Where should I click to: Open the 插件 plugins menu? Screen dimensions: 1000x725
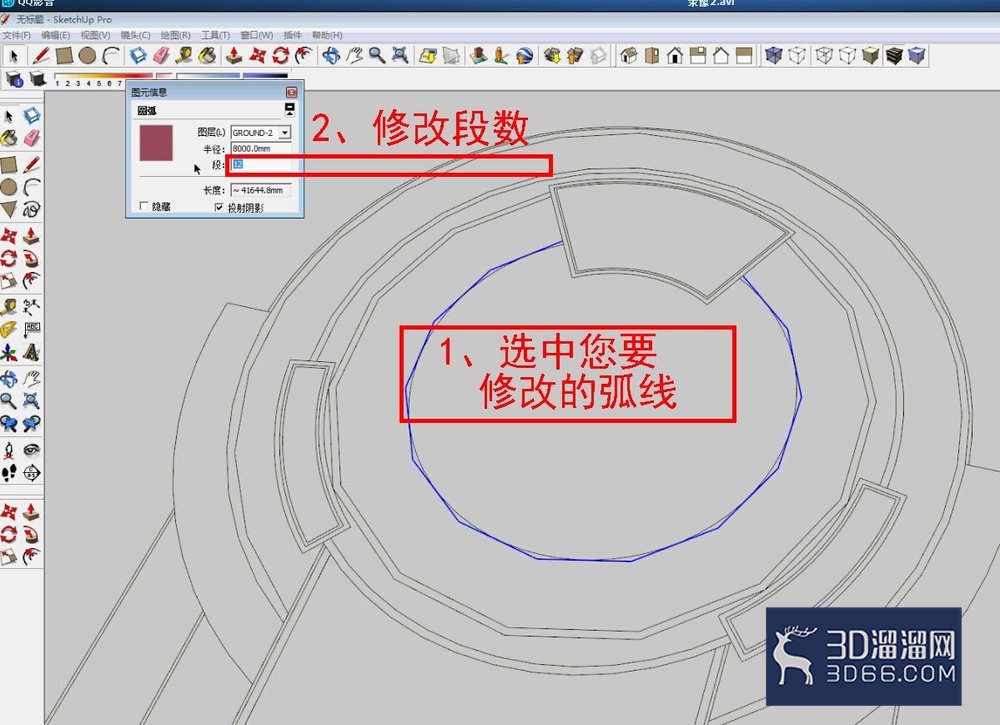(292, 35)
